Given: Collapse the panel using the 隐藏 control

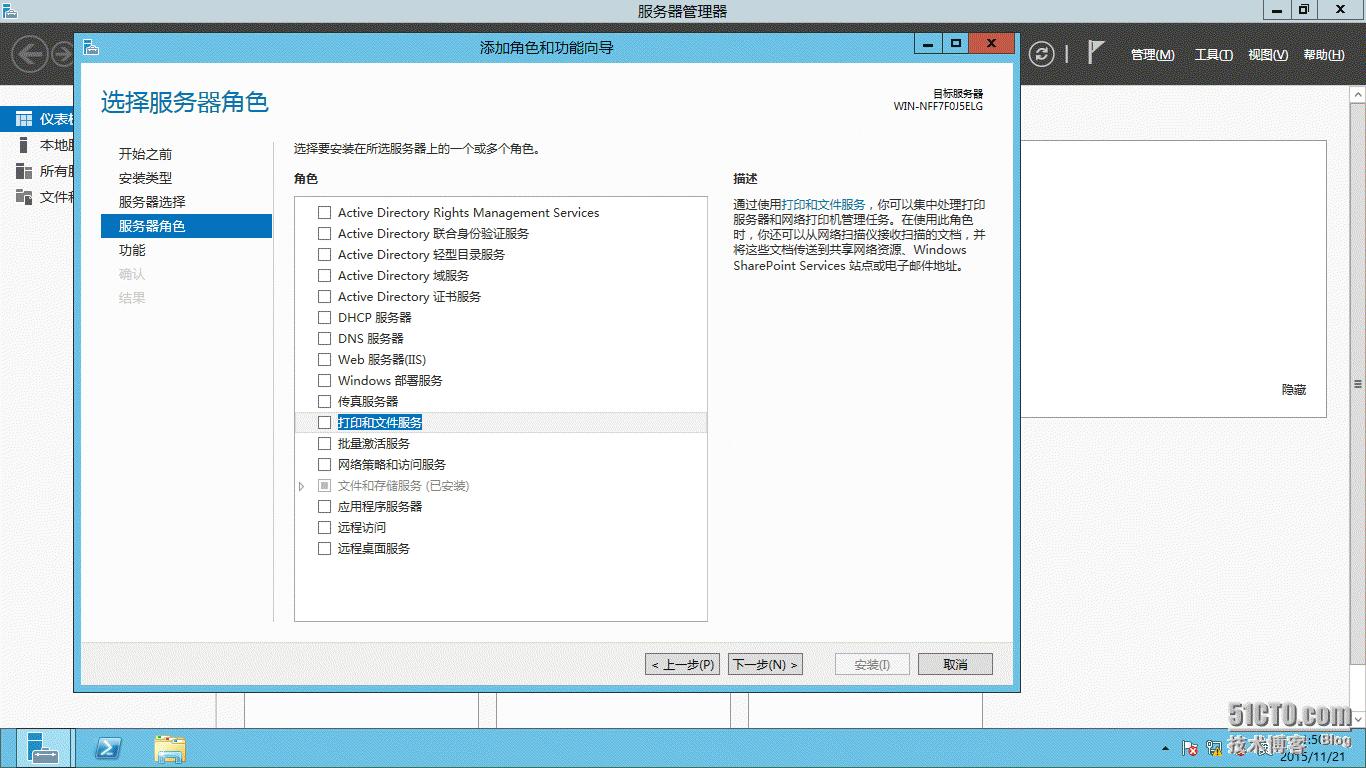Looking at the screenshot, I should pyautogui.click(x=1295, y=389).
